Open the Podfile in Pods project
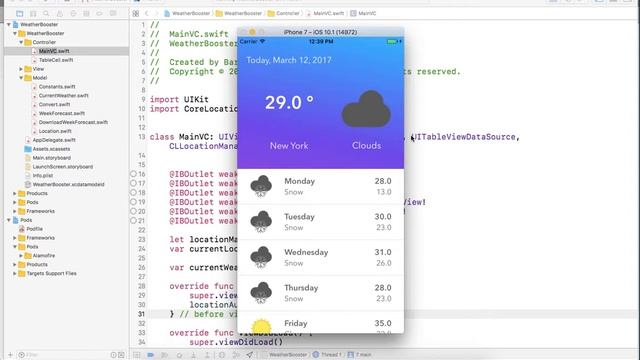 [34, 229]
